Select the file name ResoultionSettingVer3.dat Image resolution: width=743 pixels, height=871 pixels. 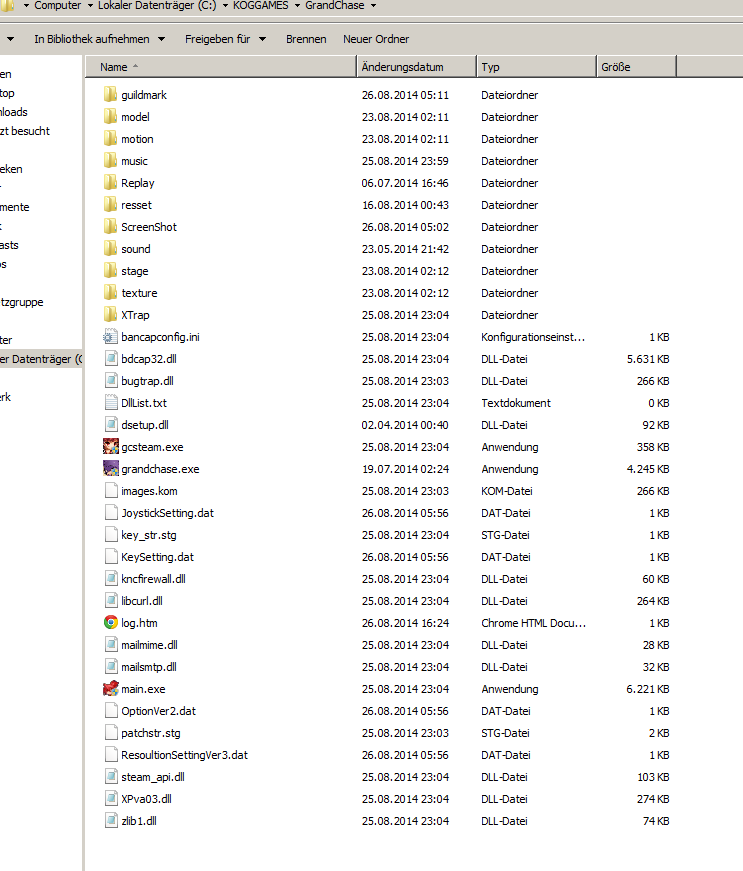click(184, 755)
